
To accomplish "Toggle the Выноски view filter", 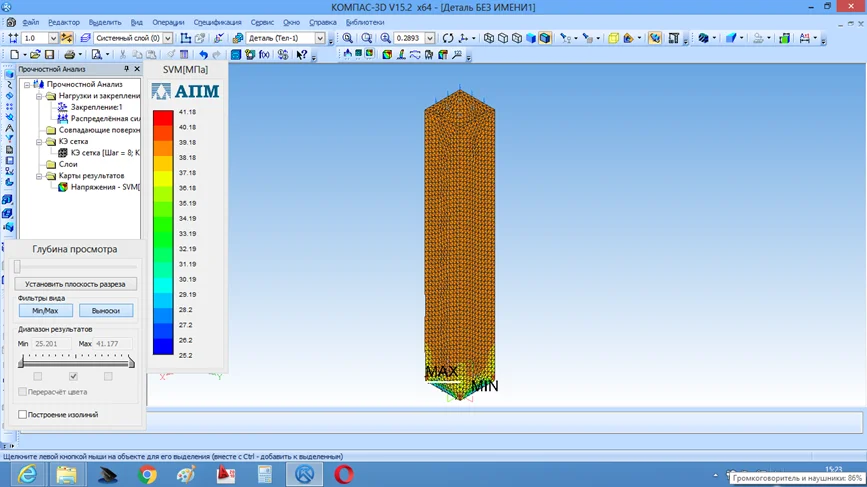I will click(x=105, y=311).
